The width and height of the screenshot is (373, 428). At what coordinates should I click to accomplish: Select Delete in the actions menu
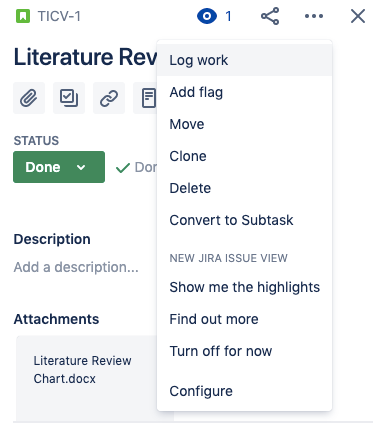coord(244,188)
